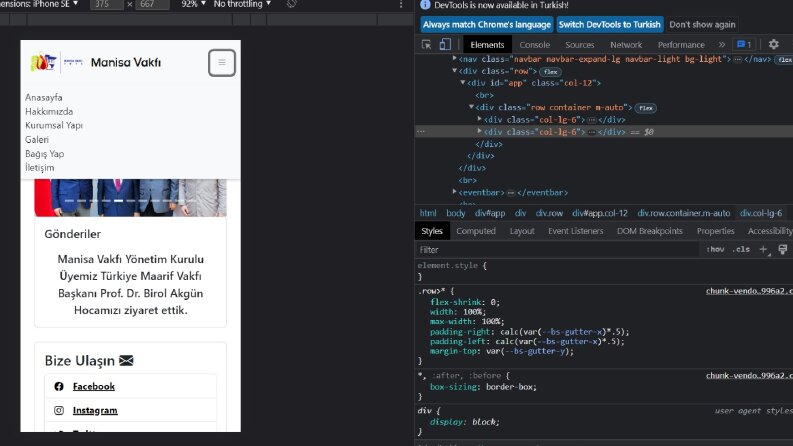Toggle the :hov element state panel
The width and height of the screenshot is (793, 446).
715,249
